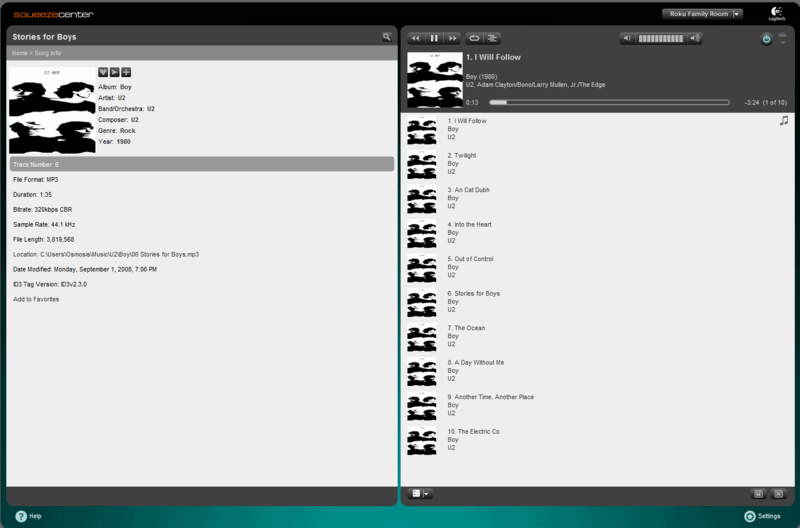Image resolution: width=800 pixels, height=528 pixels.
Task: Toggle shuffle mode
Action: click(493, 38)
